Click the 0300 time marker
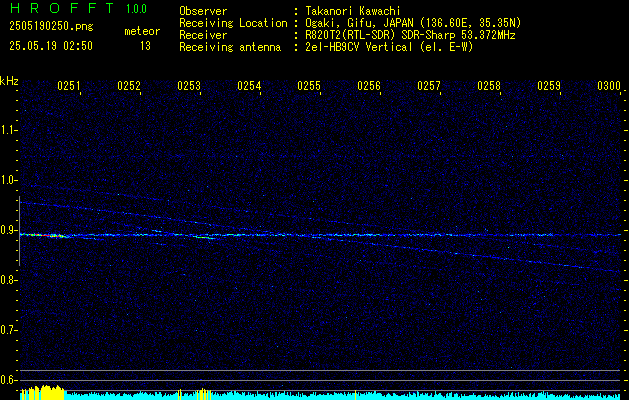 click(609, 86)
